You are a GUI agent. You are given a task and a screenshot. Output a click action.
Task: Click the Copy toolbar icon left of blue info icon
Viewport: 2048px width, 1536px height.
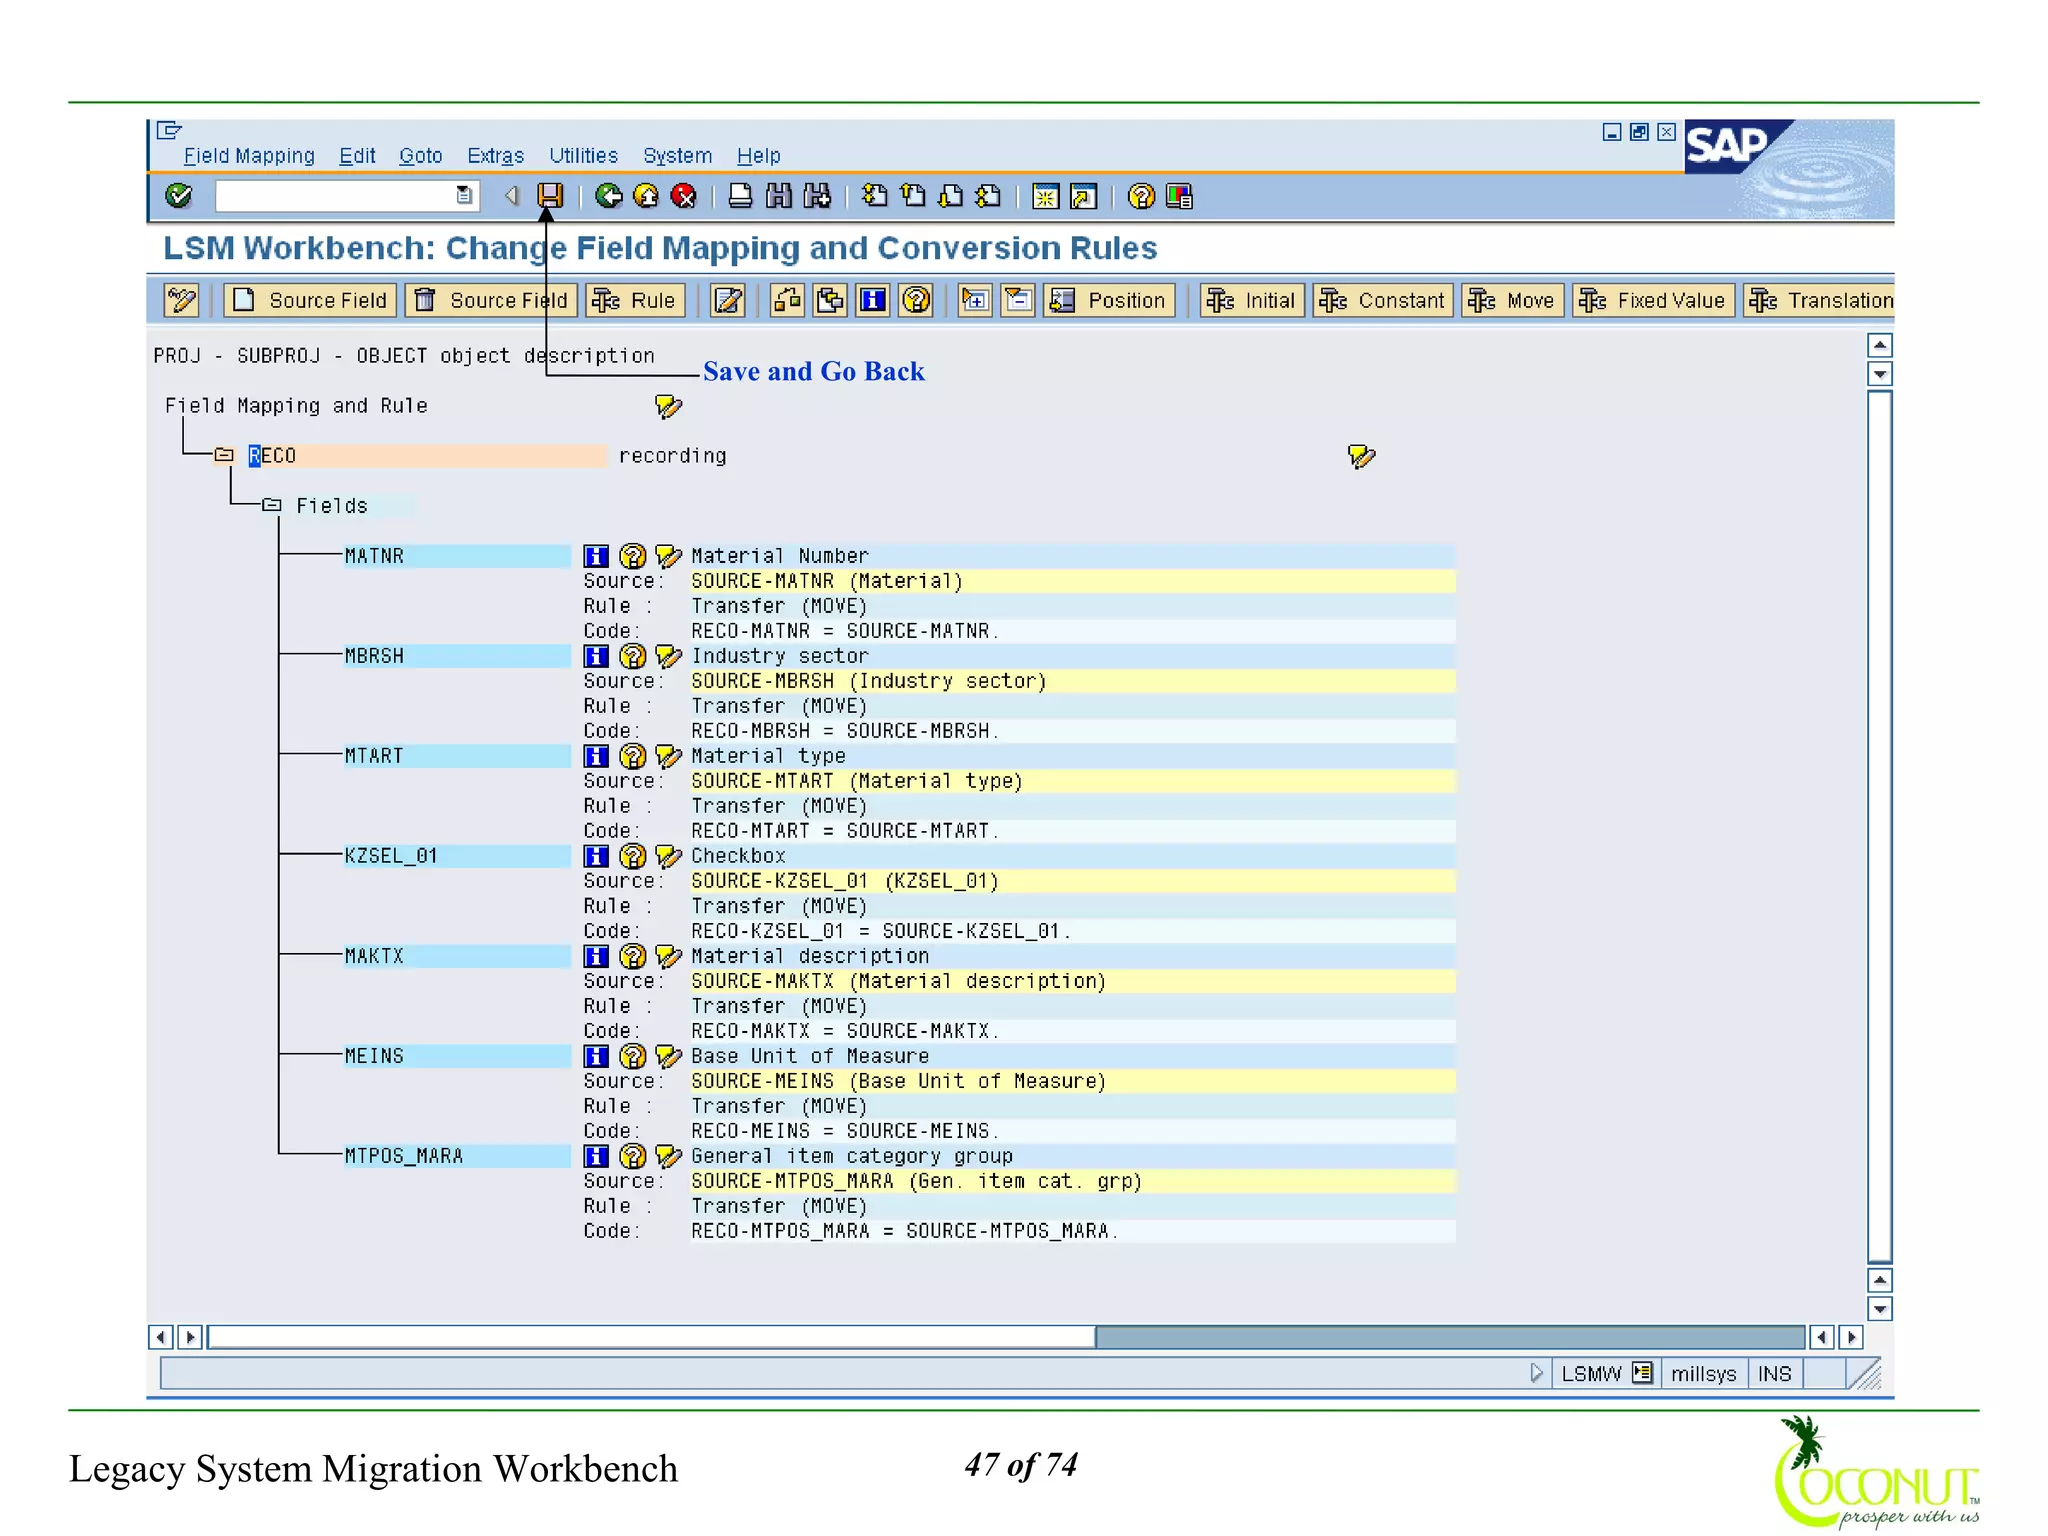tap(830, 300)
